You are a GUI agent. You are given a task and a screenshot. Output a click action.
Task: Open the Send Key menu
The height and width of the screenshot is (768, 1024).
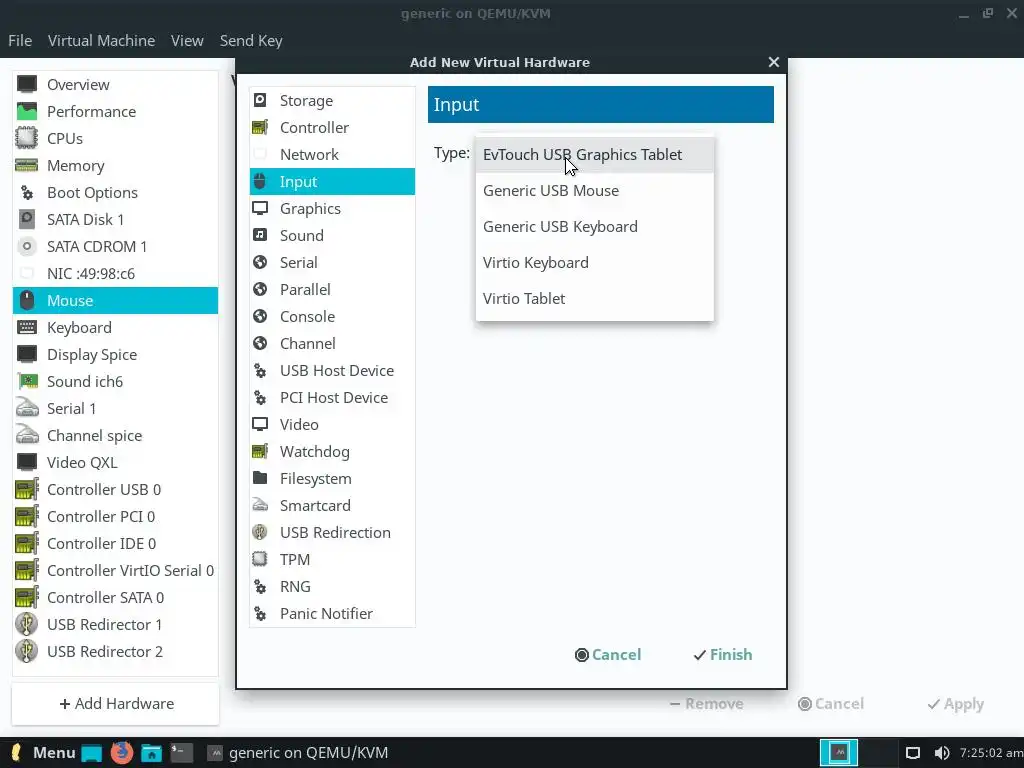(251, 40)
